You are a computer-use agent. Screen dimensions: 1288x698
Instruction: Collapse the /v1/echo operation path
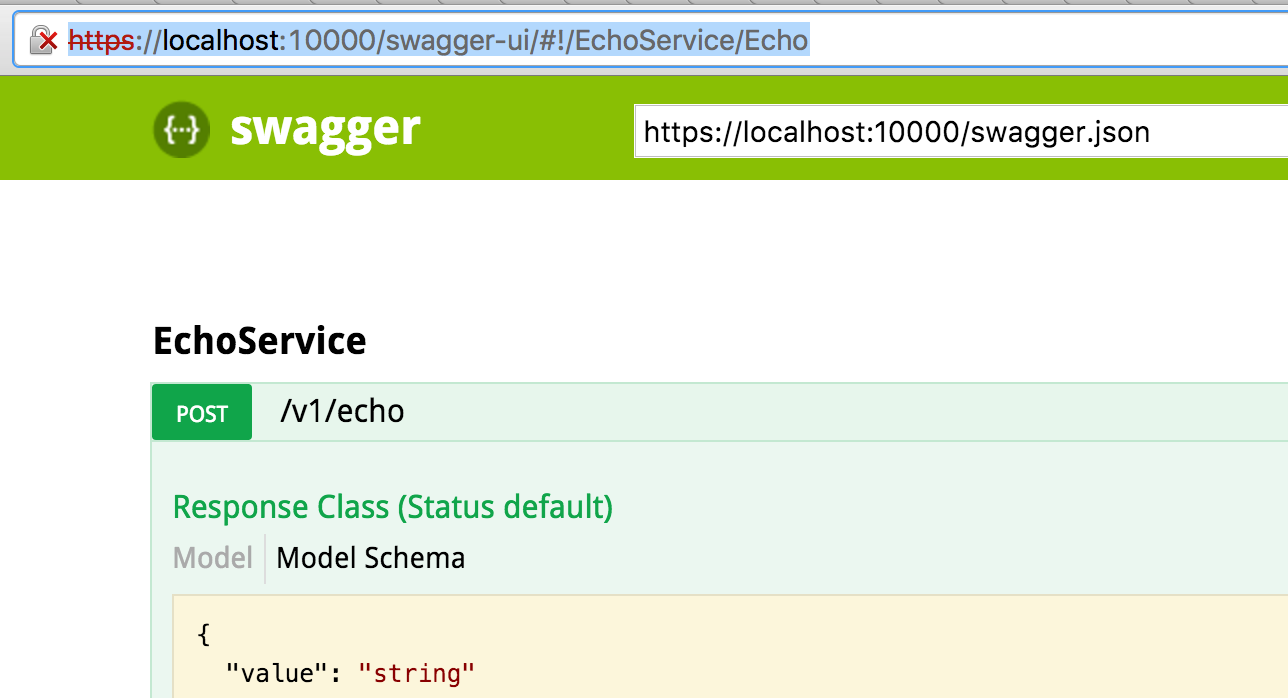[x=342, y=412]
